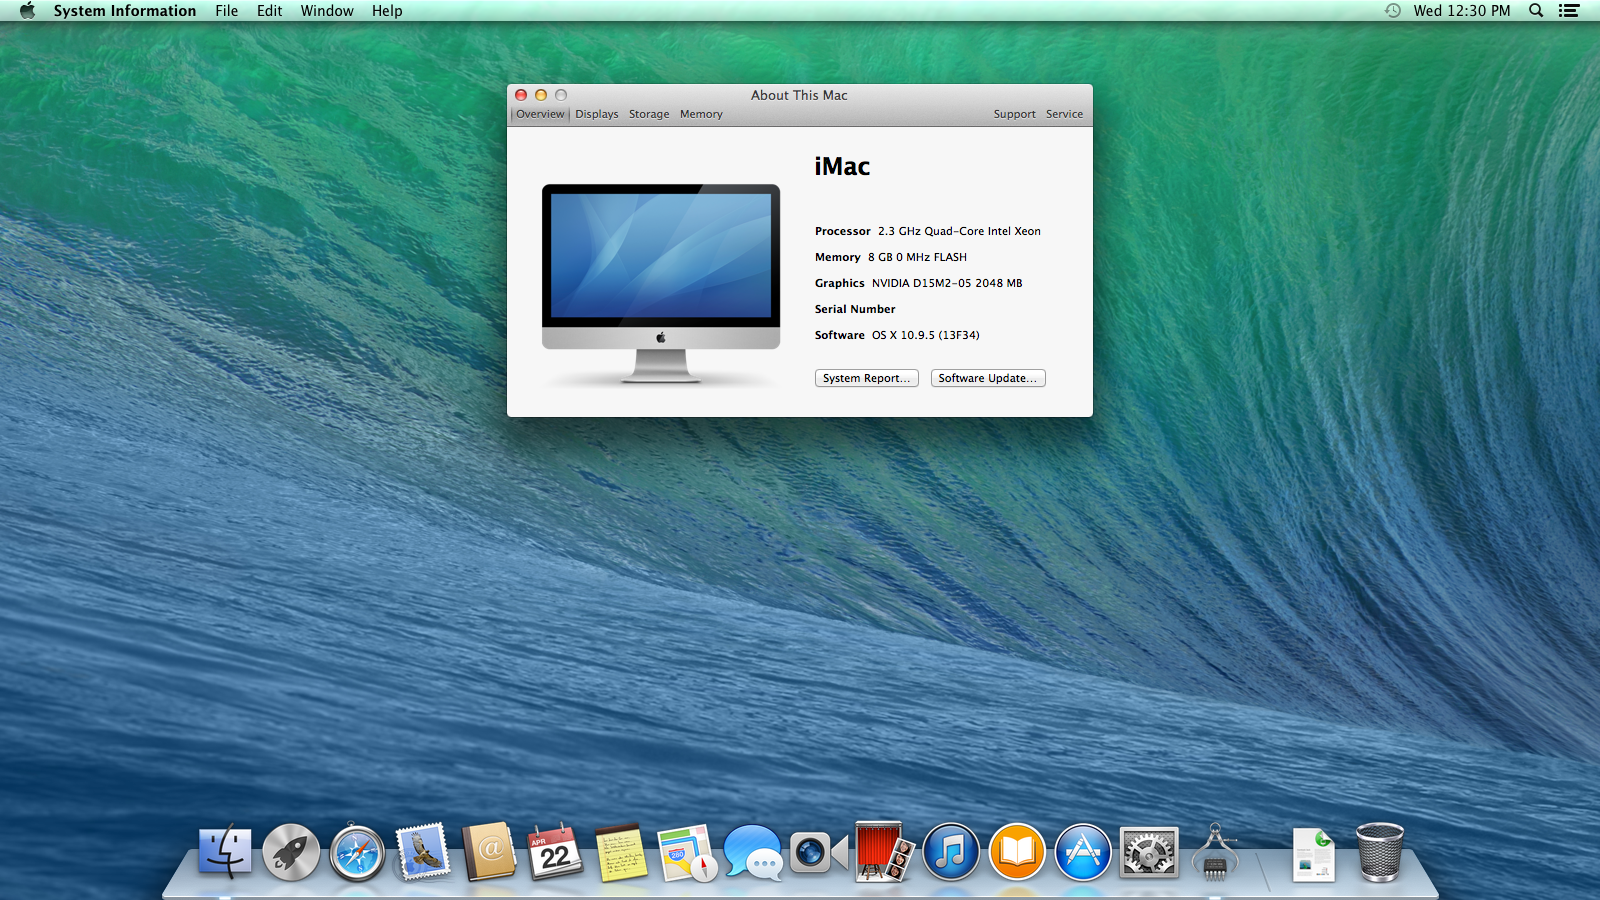Open the Mail app in dock
The width and height of the screenshot is (1600, 900).
pos(423,853)
